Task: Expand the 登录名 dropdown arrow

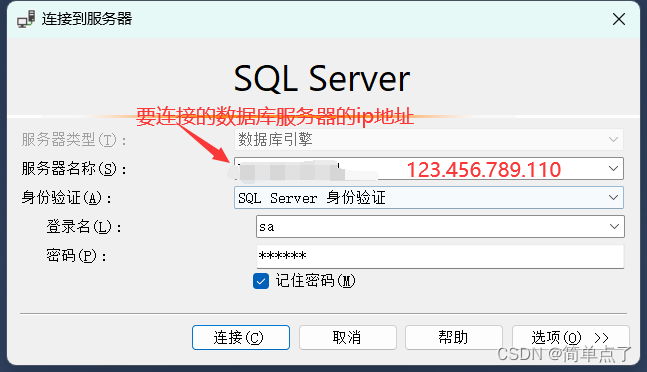Action: (614, 226)
